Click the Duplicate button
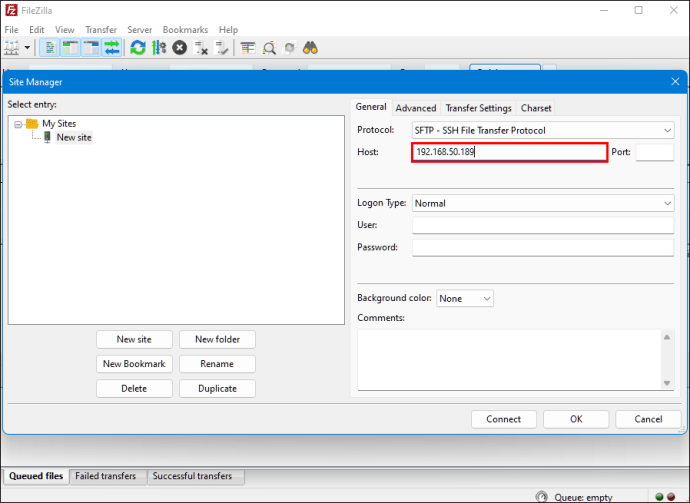690x503 pixels. coord(217,389)
